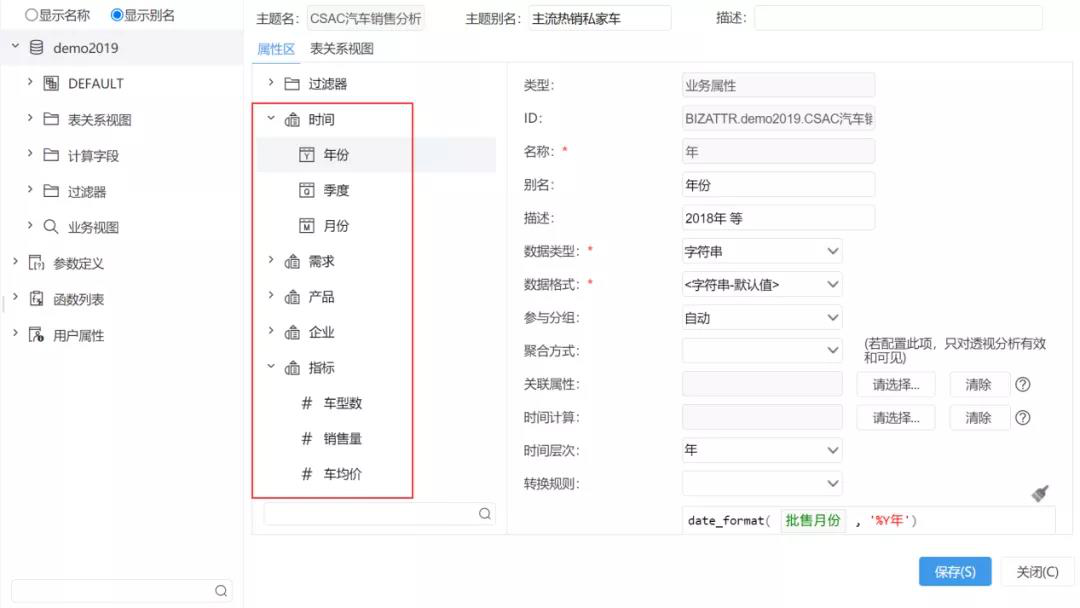Expand the 产品 group
This screenshot has width=1080, height=608.
(271, 295)
